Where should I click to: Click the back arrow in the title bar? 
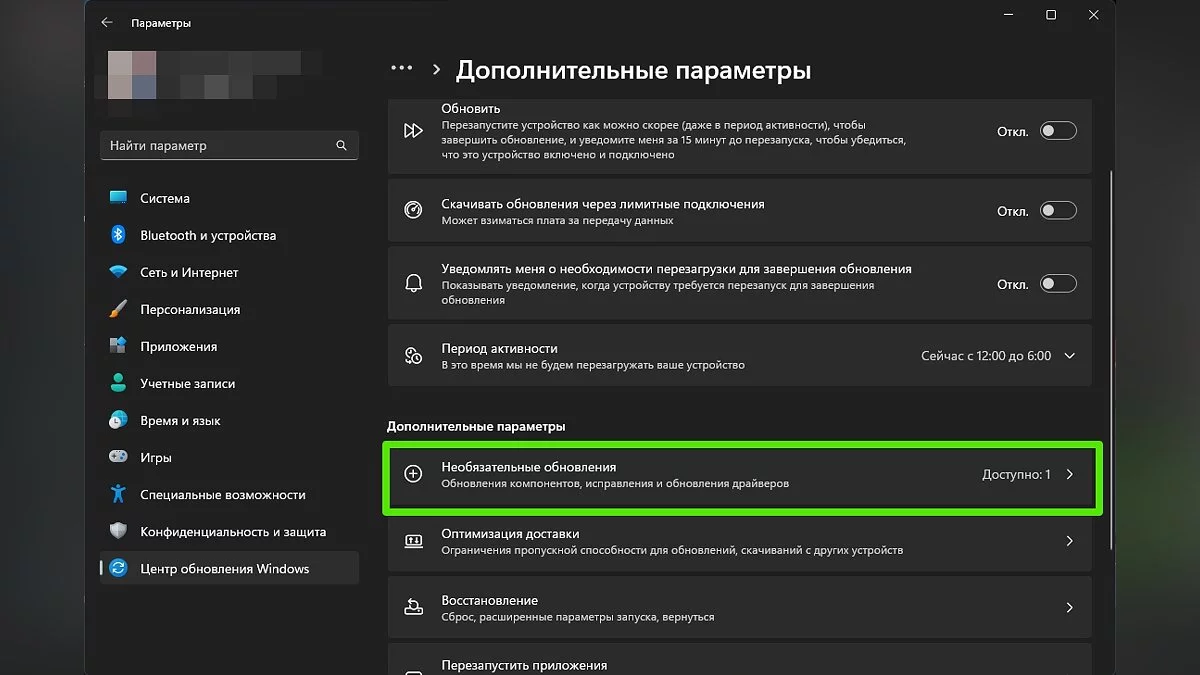[x=107, y=22]
